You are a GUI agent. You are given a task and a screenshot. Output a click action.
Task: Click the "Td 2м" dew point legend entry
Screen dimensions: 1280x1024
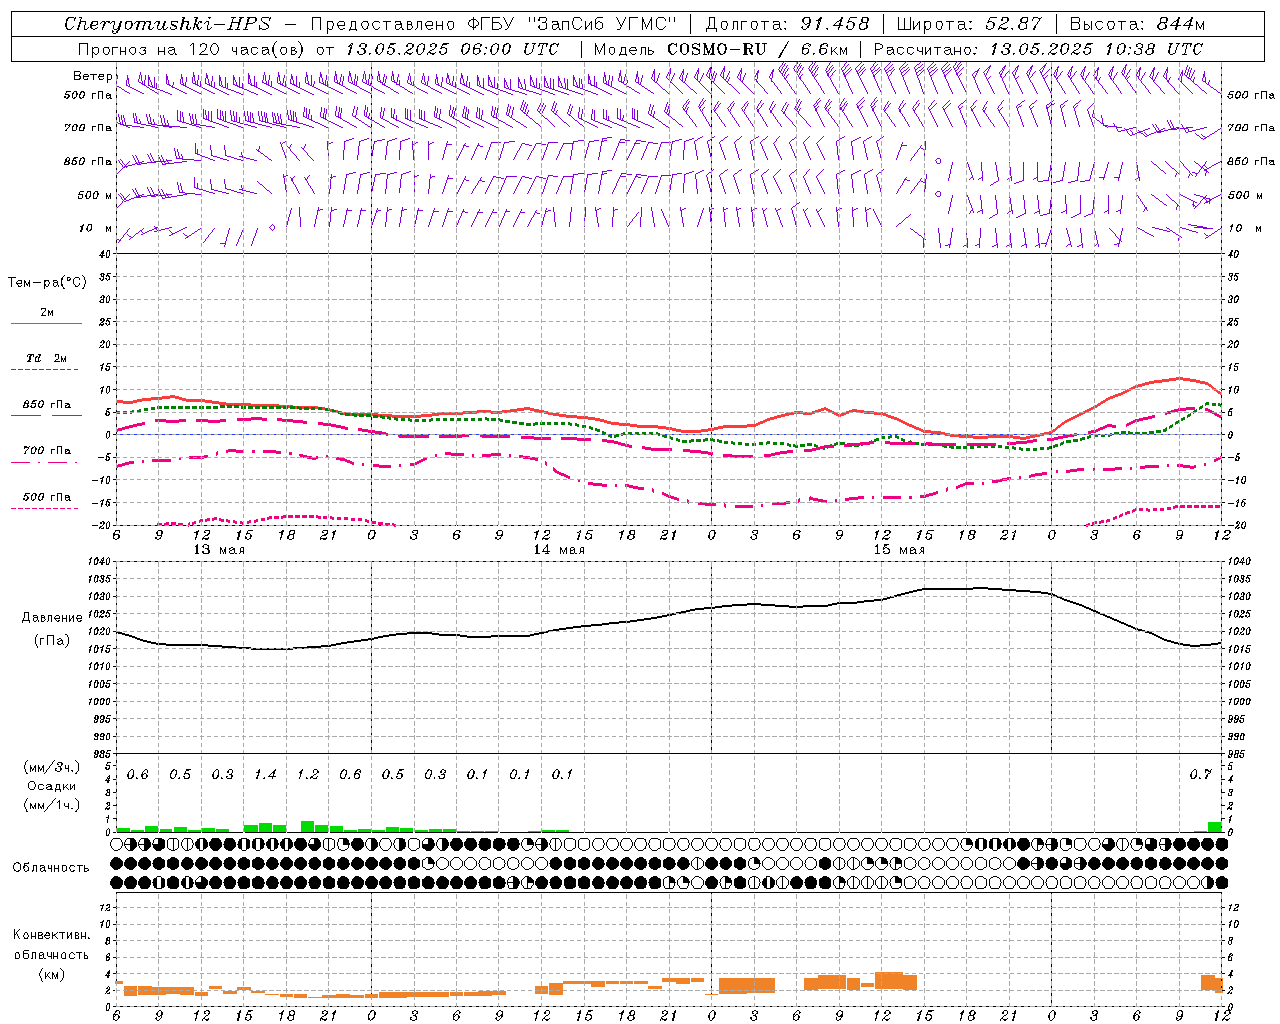47,358
